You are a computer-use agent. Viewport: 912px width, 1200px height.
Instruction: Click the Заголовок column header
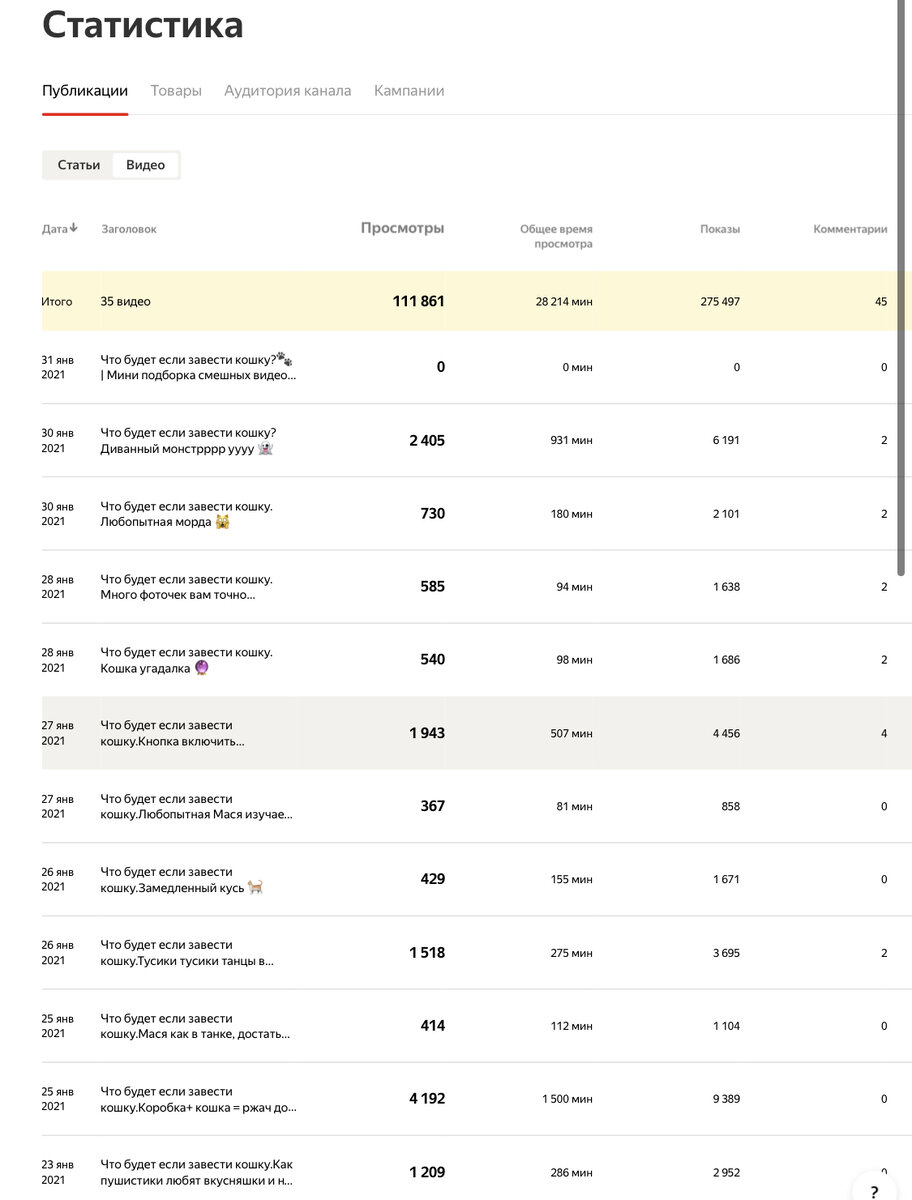[x=129, y=229]
